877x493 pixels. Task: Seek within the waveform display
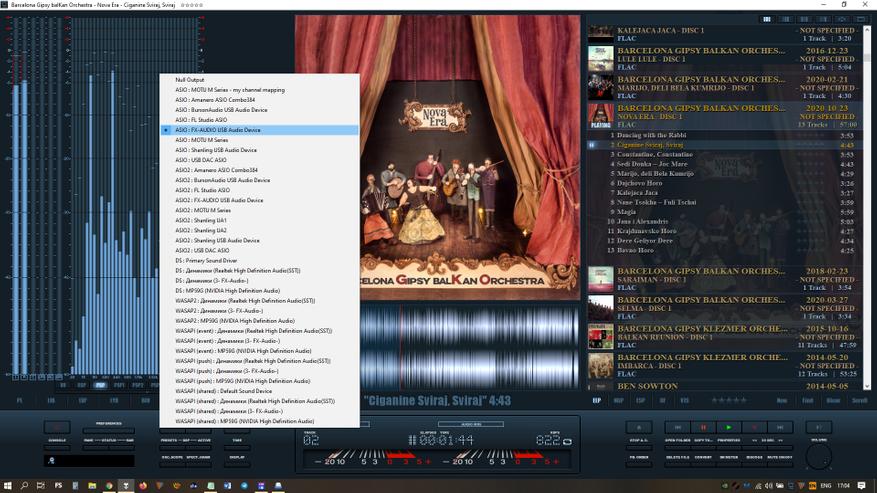pyautogui.click(x=469, y=347)
